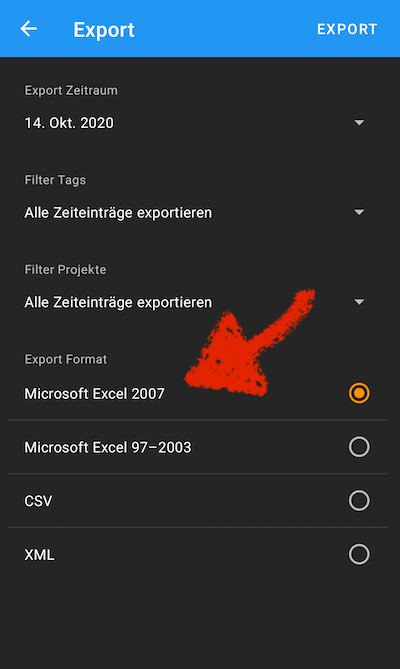Select the CSV radio button
The height and width of the screenshot is (669, 400).
tap(359, 500)
